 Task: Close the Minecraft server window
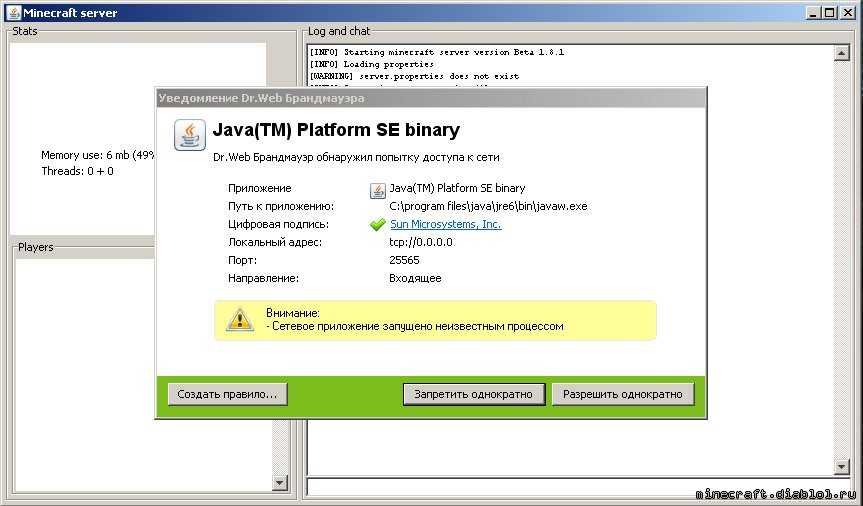pos(845,13)
